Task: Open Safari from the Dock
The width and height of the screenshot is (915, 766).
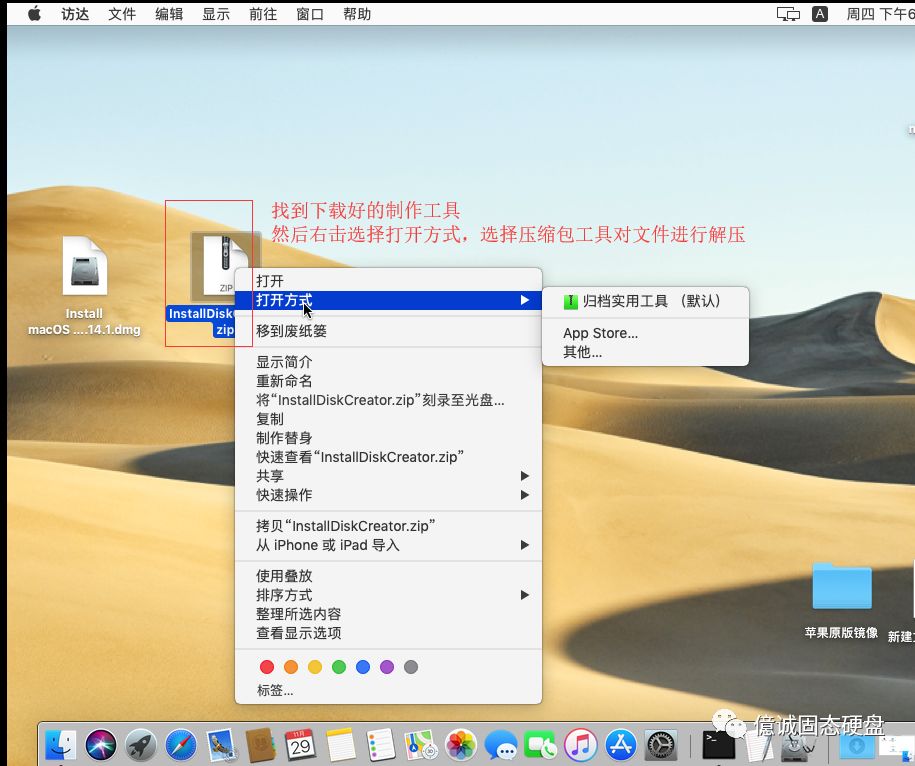Action: tap(181, 744)
